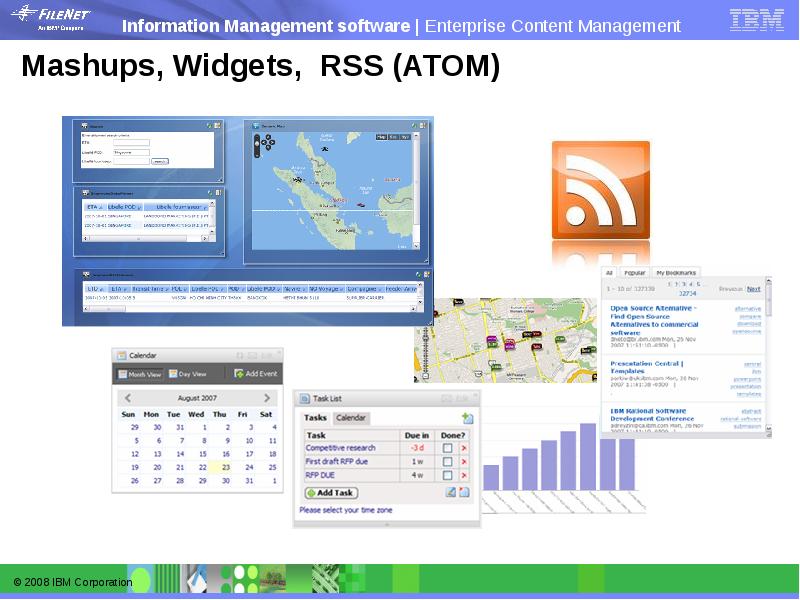Click the map pan control arrows
This screenshot has width=800, height=600.
268,142
